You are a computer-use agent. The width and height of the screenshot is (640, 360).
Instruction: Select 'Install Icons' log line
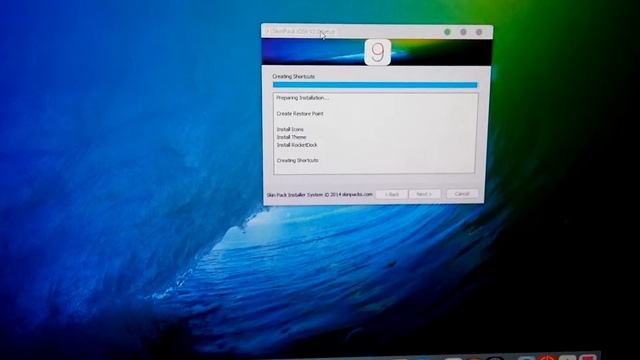coord(290,129)
